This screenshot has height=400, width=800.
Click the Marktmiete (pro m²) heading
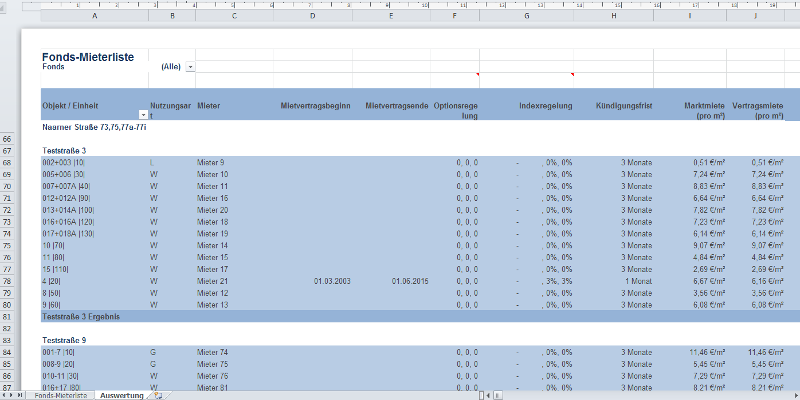(704, 111)
